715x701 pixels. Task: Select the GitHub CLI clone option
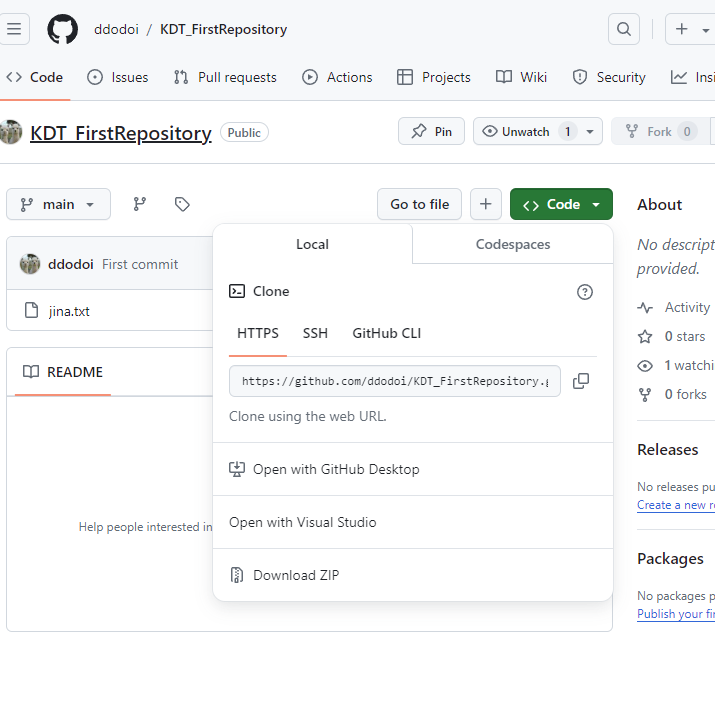point(387,333)
